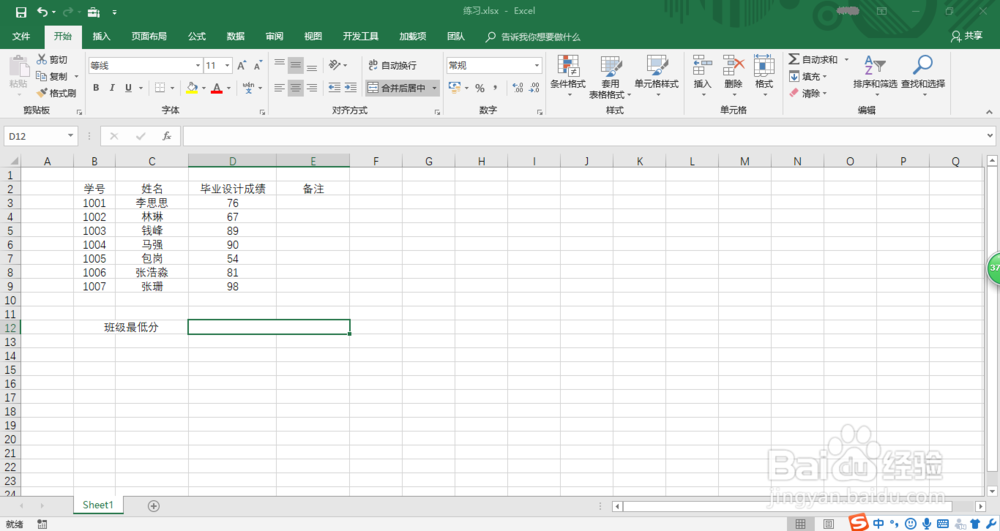Click the insert function fx icon

click(166, 136)
